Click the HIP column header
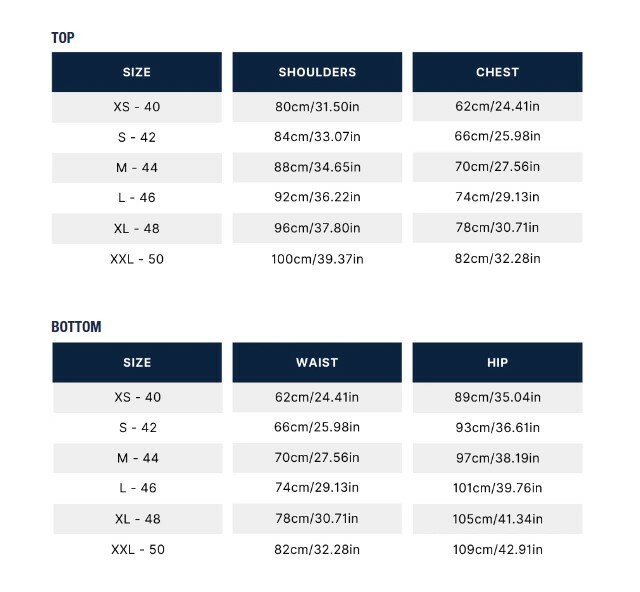Viewport: 640px width, 592px height. (497, 362)
